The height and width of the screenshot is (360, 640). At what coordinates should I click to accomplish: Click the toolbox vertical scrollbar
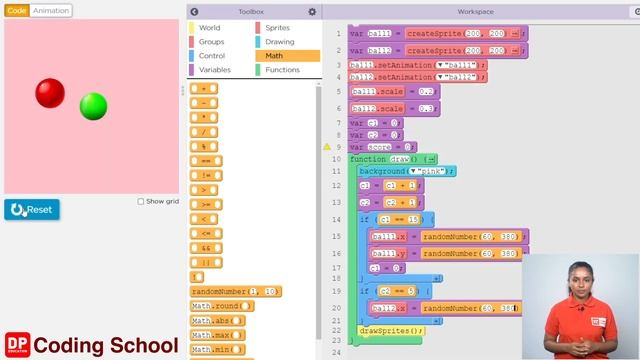pos(318,212)
